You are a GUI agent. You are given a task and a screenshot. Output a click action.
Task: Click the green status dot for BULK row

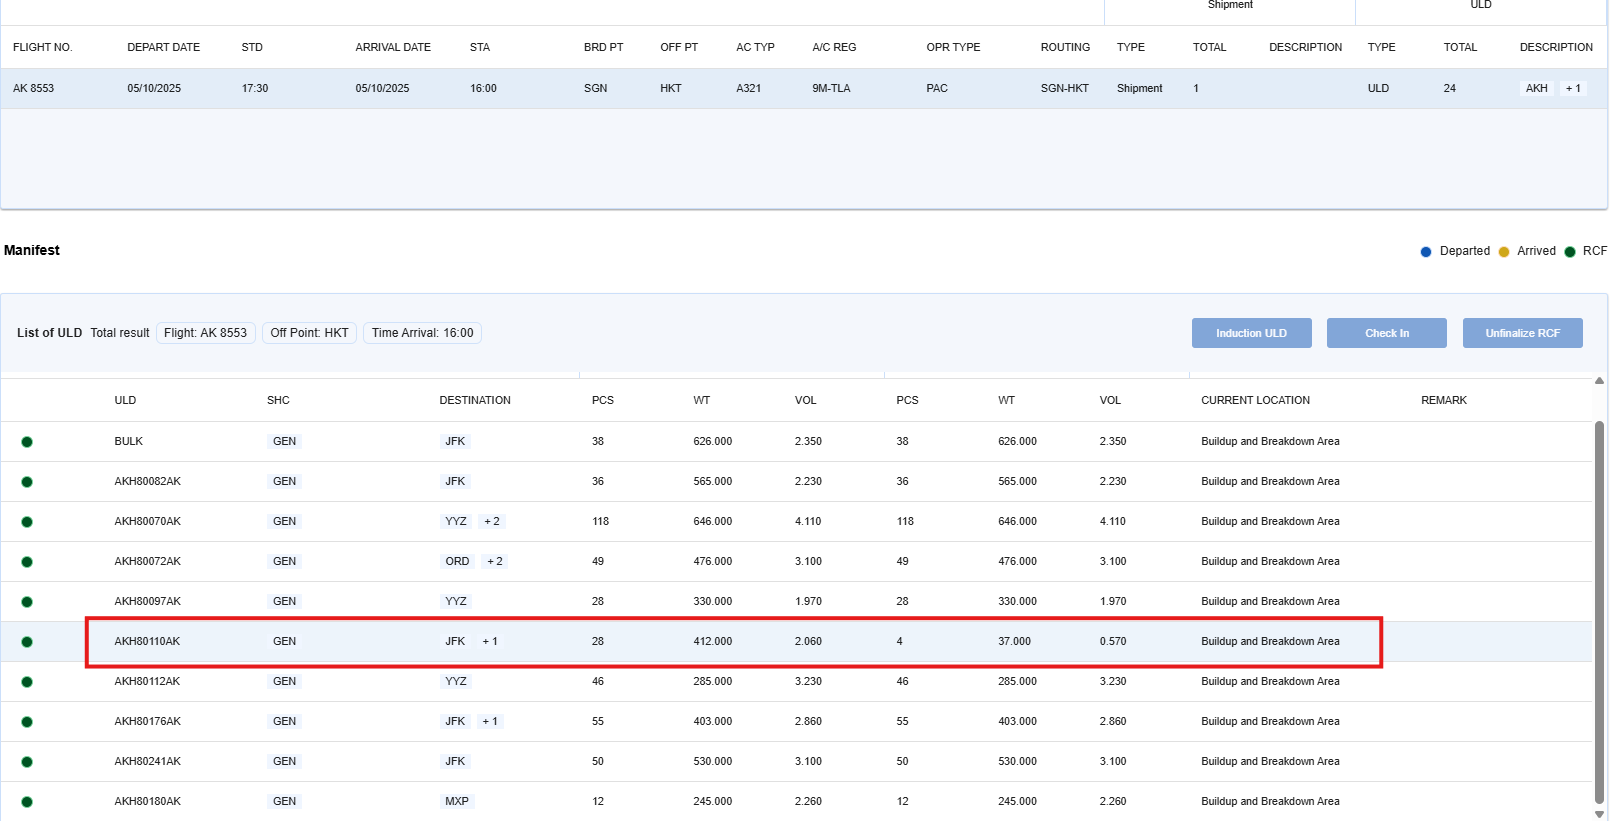click(x=27, y=442)
